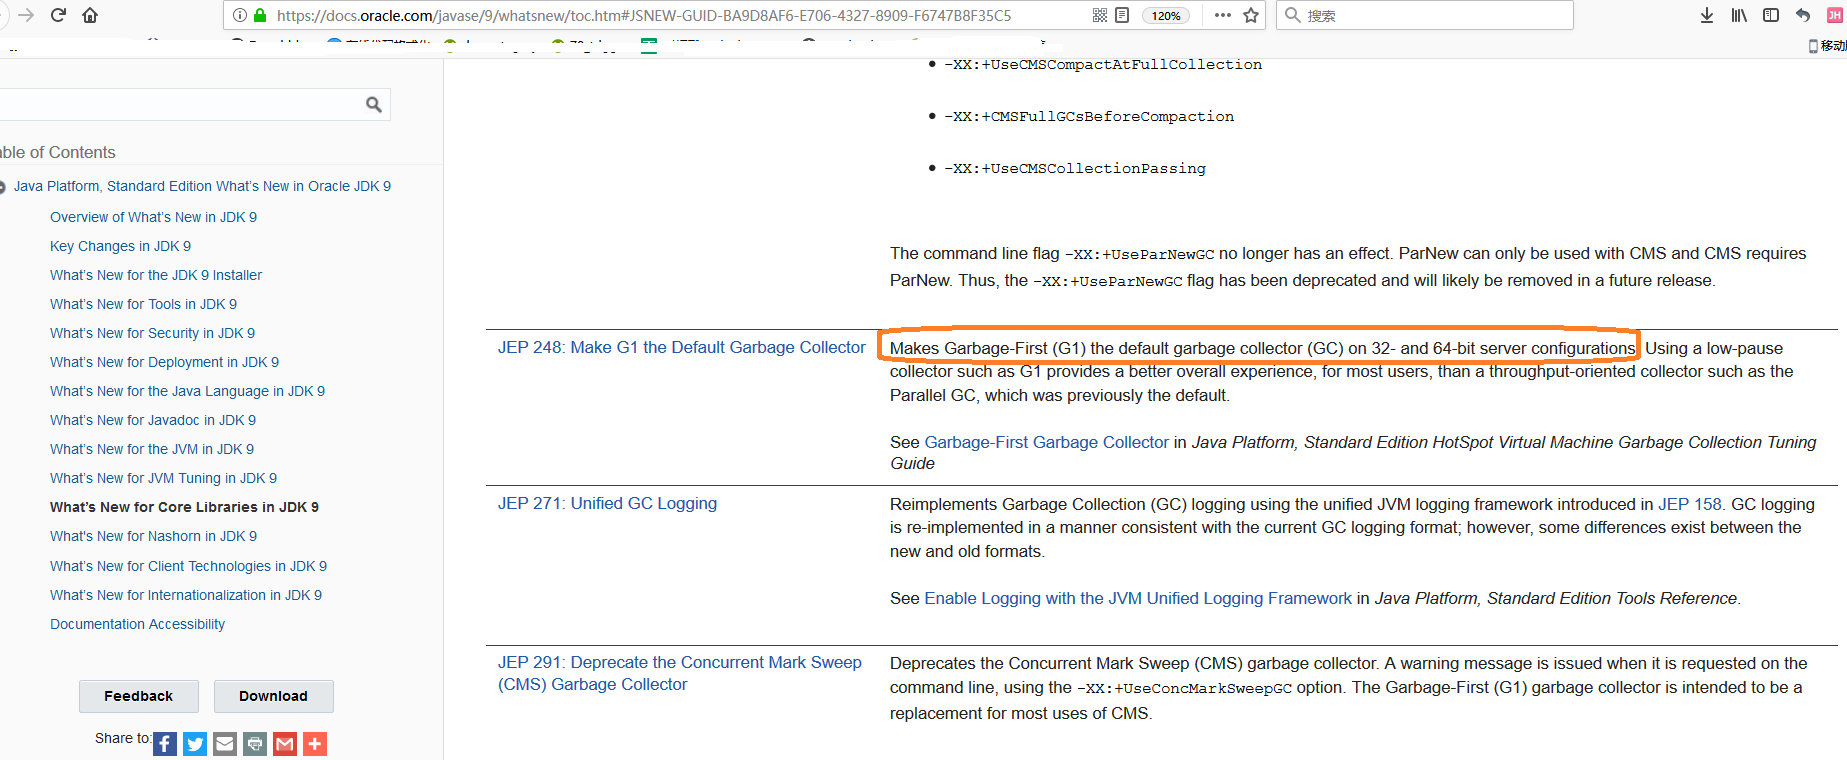Click the table of contents search magnifier
Viewport: 1847px width, 760px height.
[x=374, y=104]
